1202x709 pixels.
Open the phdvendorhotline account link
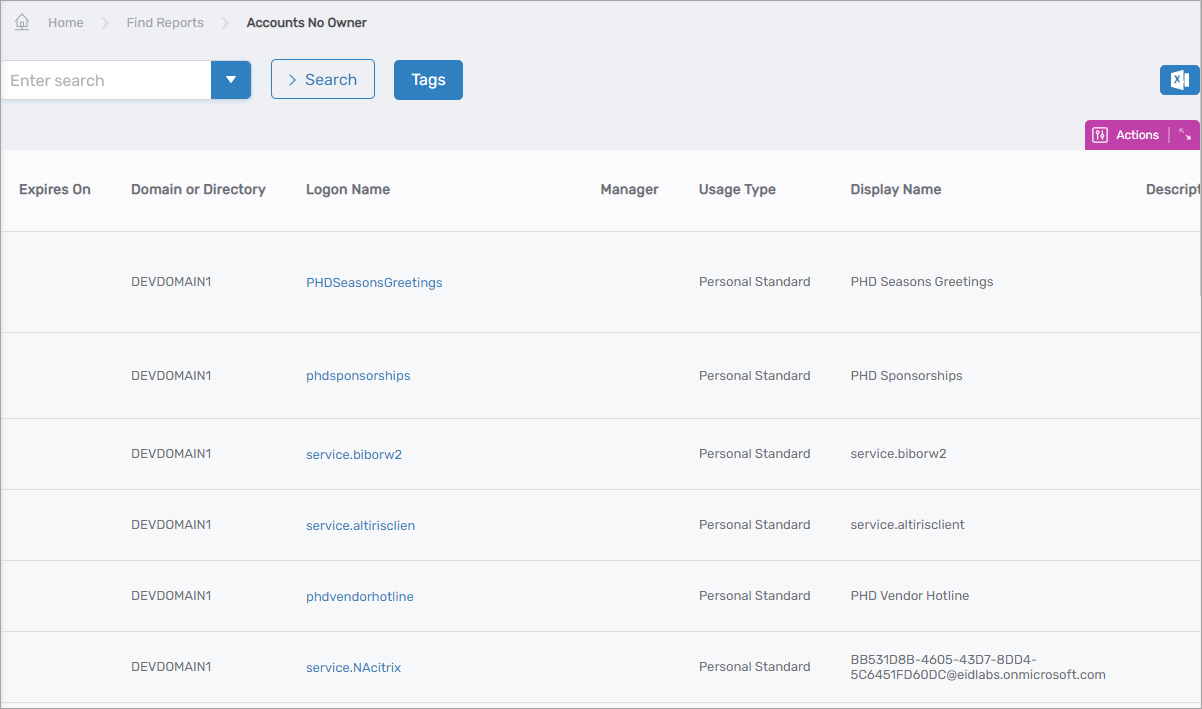point(360,597)
